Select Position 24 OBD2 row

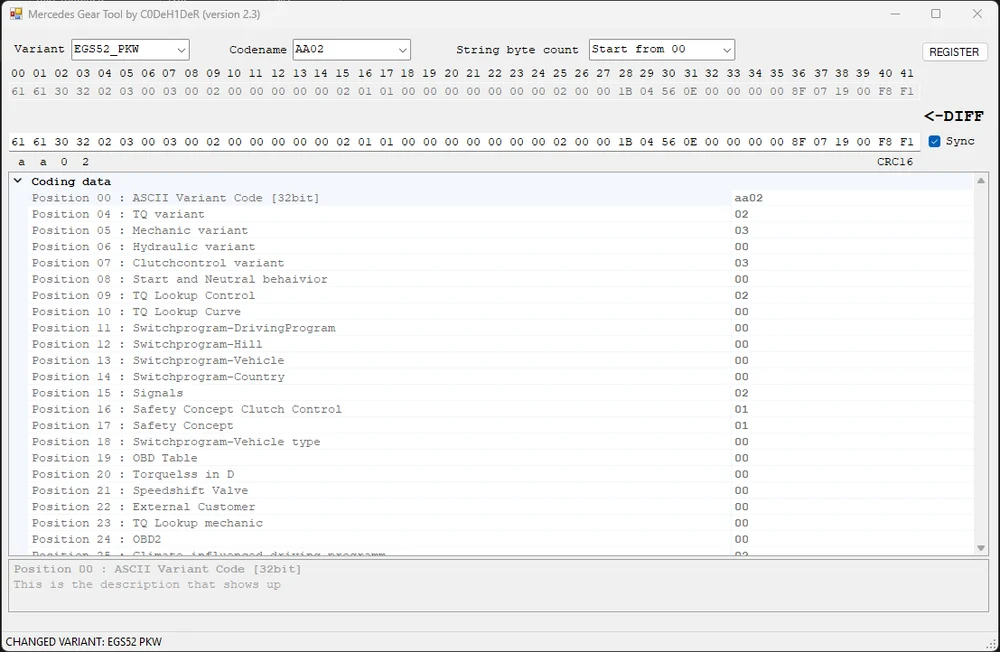(x=501, y=540)
